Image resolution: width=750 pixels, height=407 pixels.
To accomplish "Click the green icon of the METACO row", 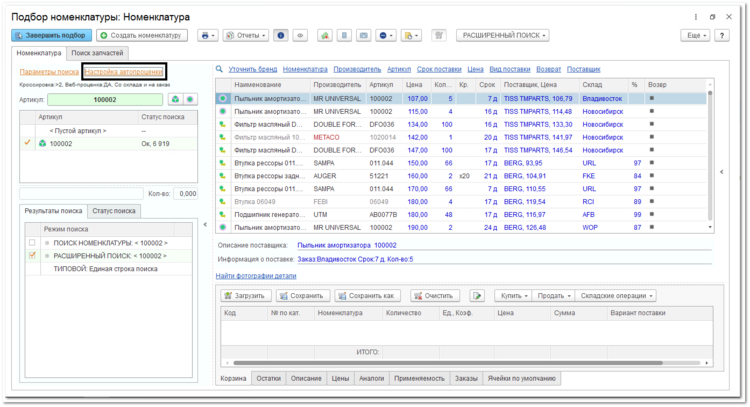I will (222, 137).
